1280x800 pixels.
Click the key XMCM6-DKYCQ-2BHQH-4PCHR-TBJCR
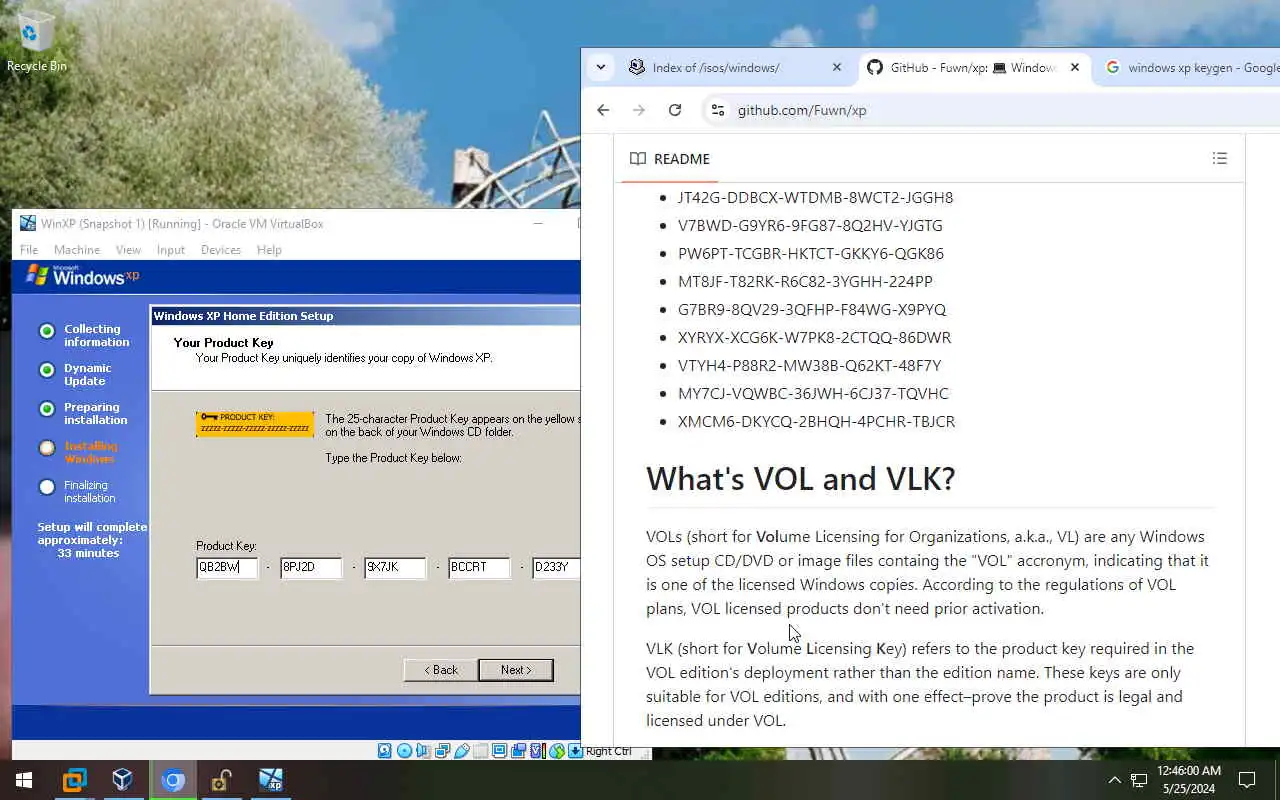click(816, 421)
